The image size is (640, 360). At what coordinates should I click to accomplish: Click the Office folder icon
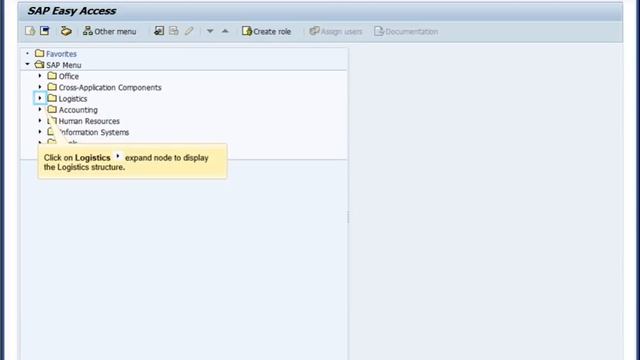[x=52, y=76]
